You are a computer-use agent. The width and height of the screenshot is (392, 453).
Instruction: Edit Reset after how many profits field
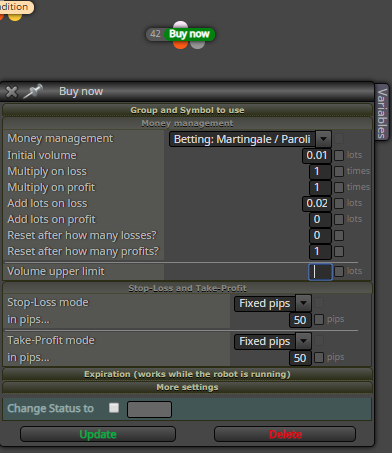coord(320,251)
